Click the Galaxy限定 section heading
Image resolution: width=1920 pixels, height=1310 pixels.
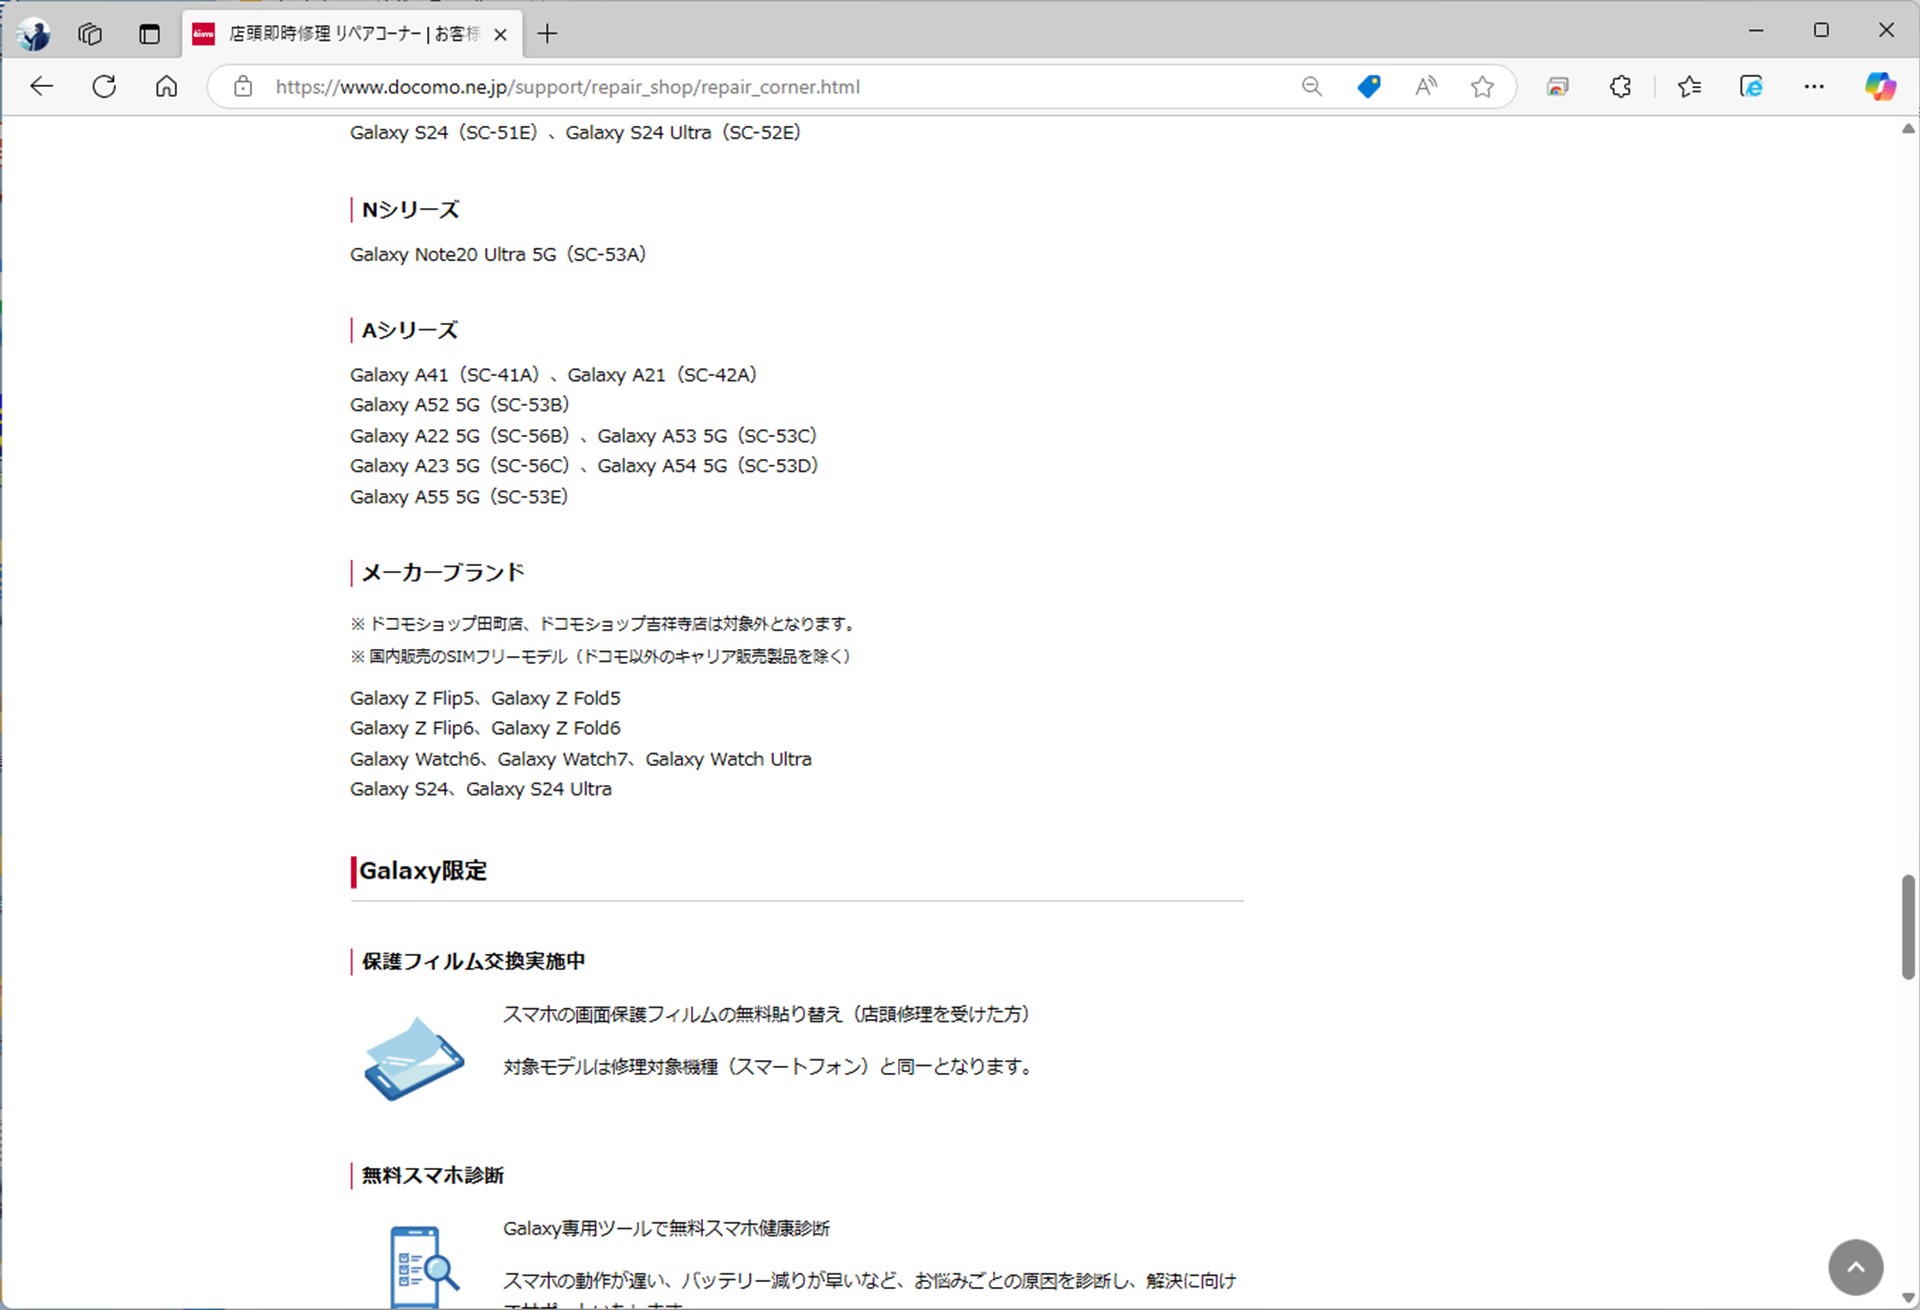423,871
